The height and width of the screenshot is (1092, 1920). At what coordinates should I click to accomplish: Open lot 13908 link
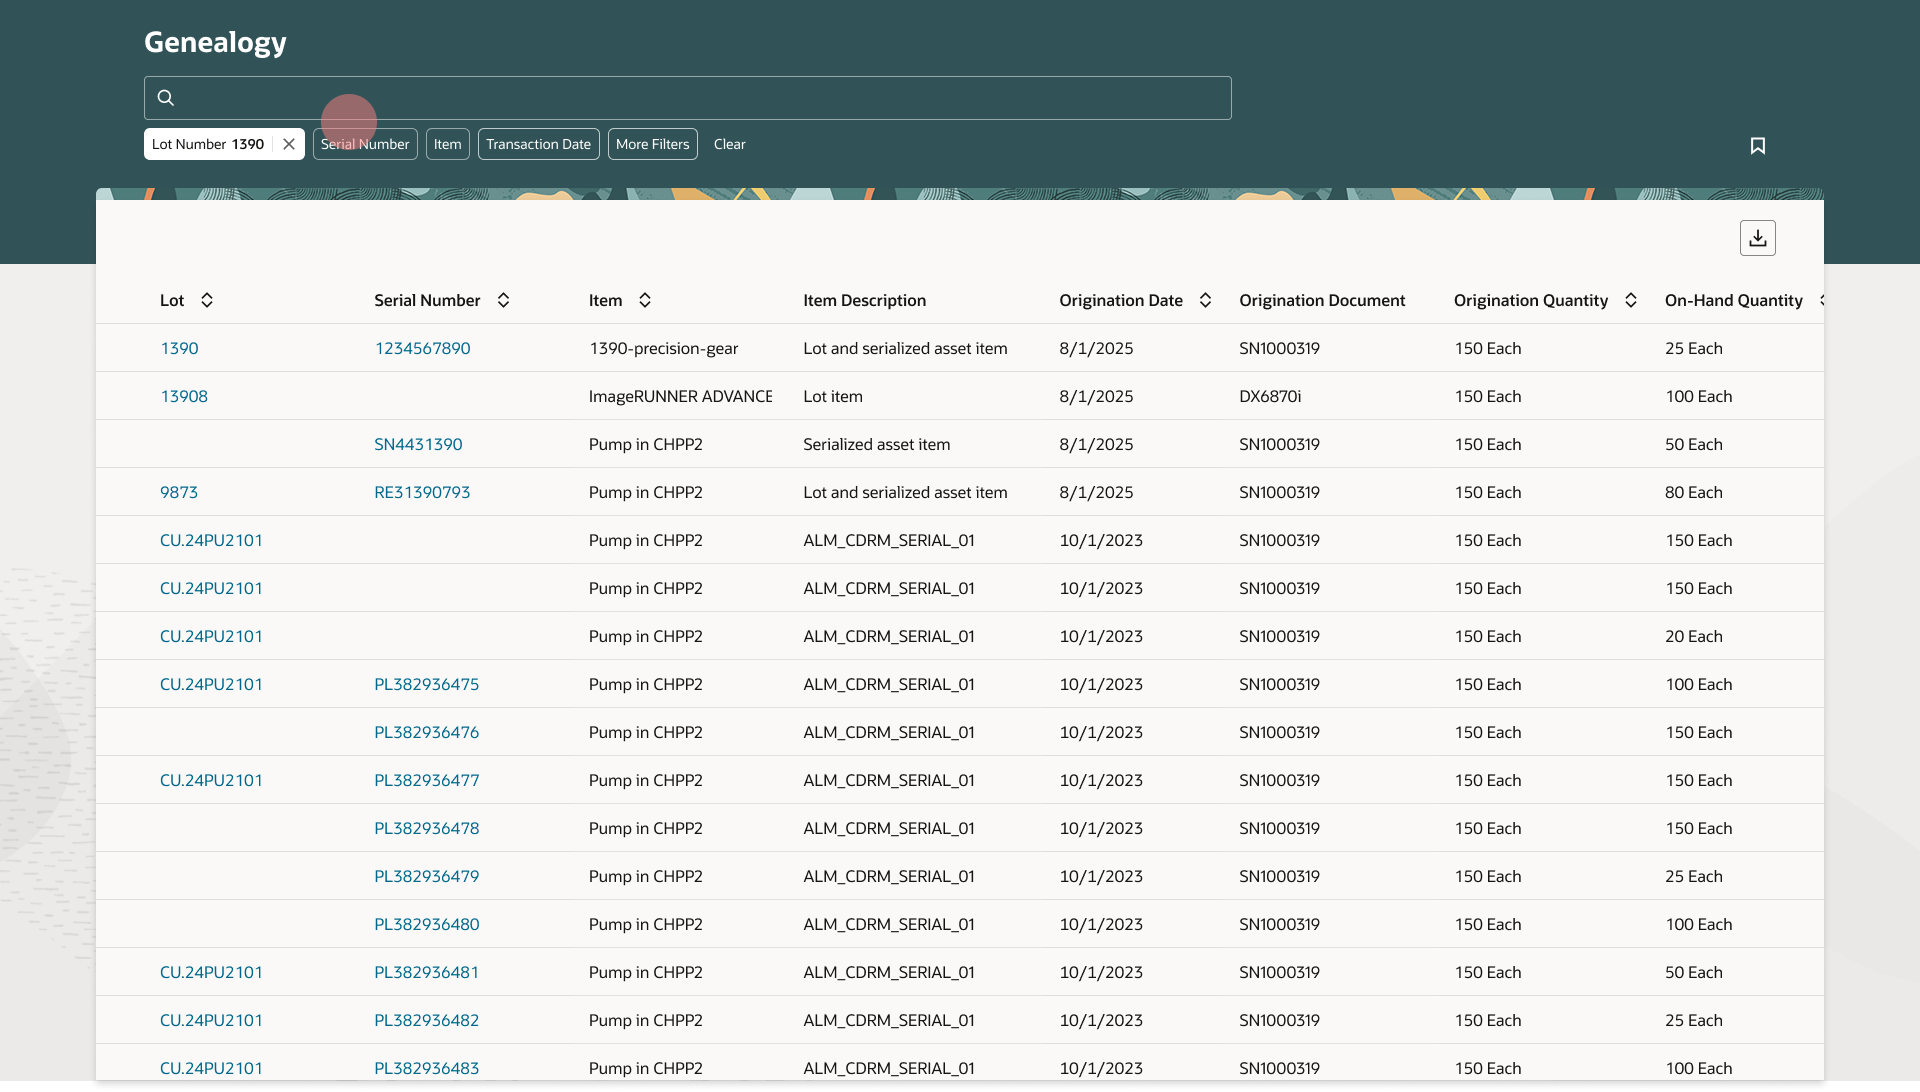click(184, 396)
